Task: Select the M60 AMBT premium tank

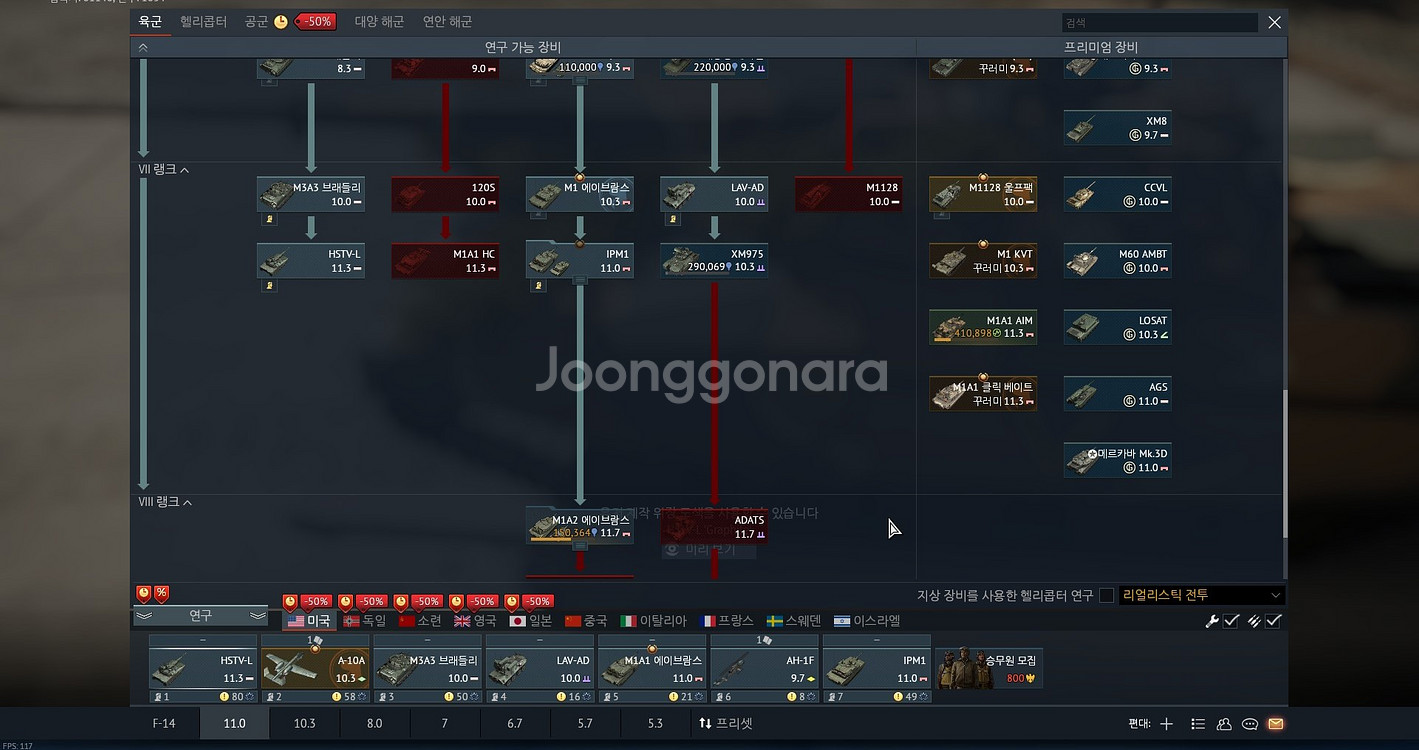Action: pyautogui.click(x=1118, y=261)
